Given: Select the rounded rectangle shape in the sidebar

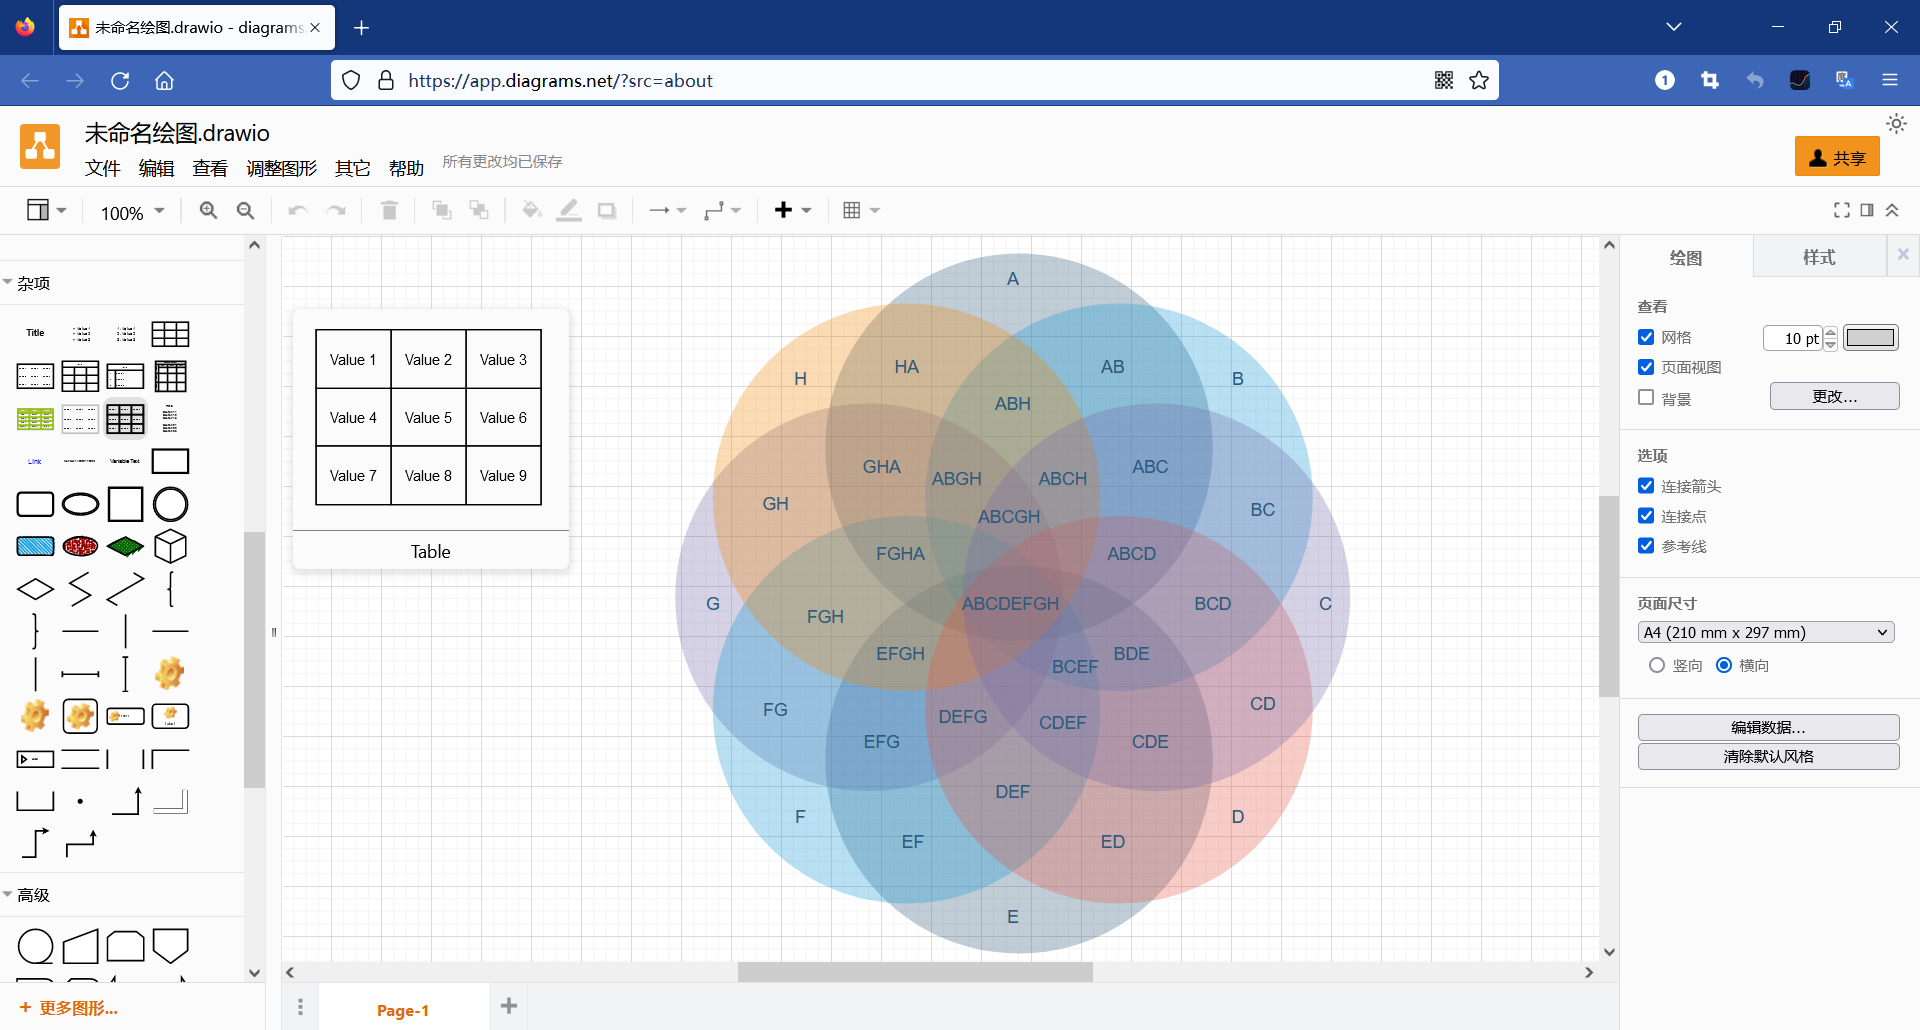Looking at the screenshot, I should pyautogui.click(x=35, y=504).
